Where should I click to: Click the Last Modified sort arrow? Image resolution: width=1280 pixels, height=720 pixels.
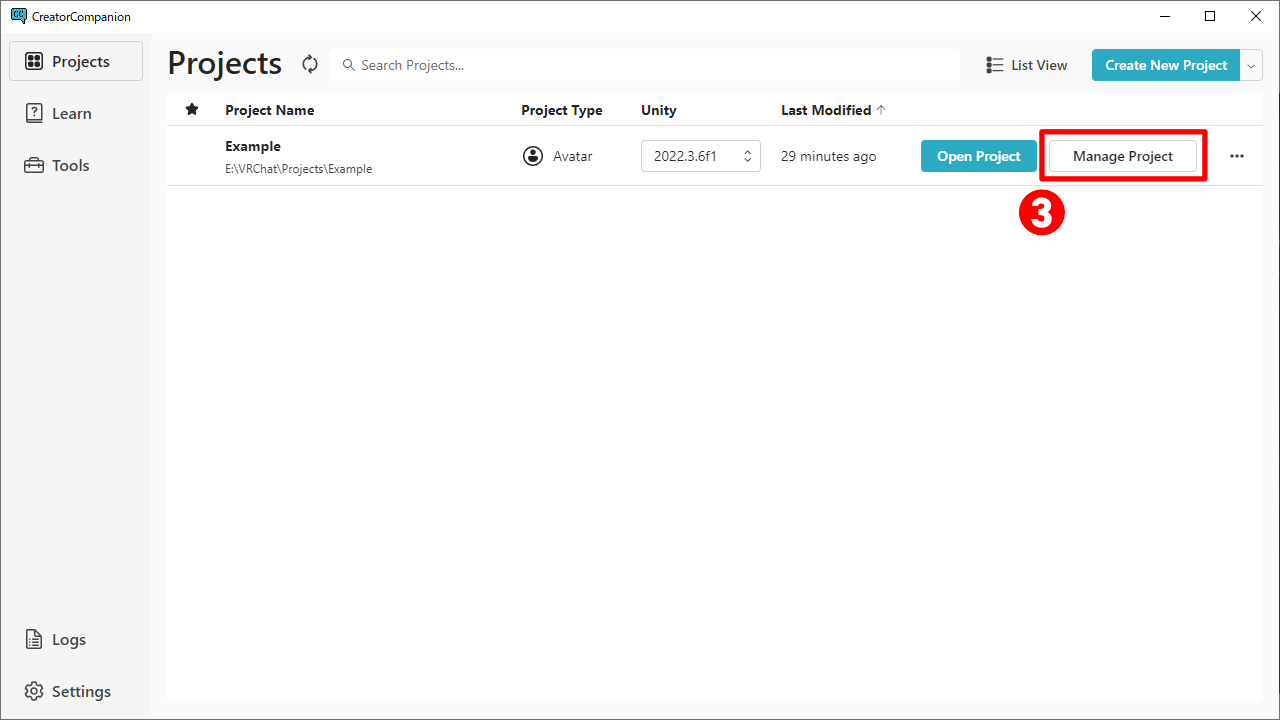(881, 110)
